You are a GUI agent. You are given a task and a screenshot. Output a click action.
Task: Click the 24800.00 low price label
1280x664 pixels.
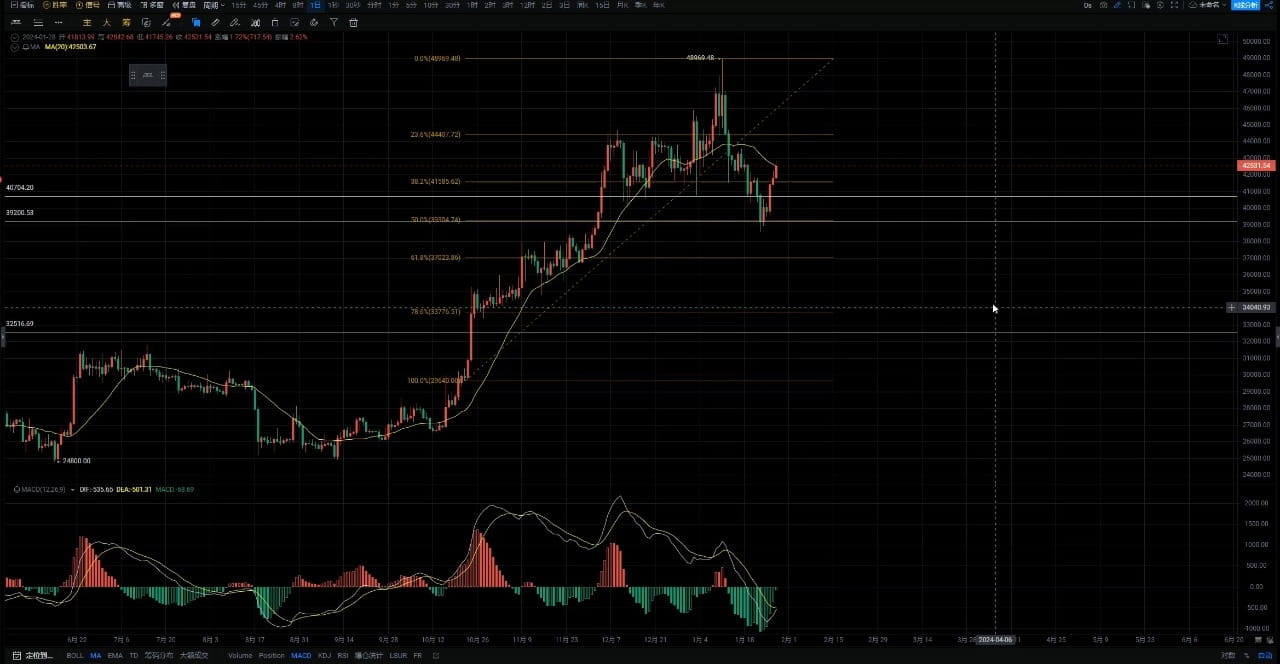click(x=77, y=461)
